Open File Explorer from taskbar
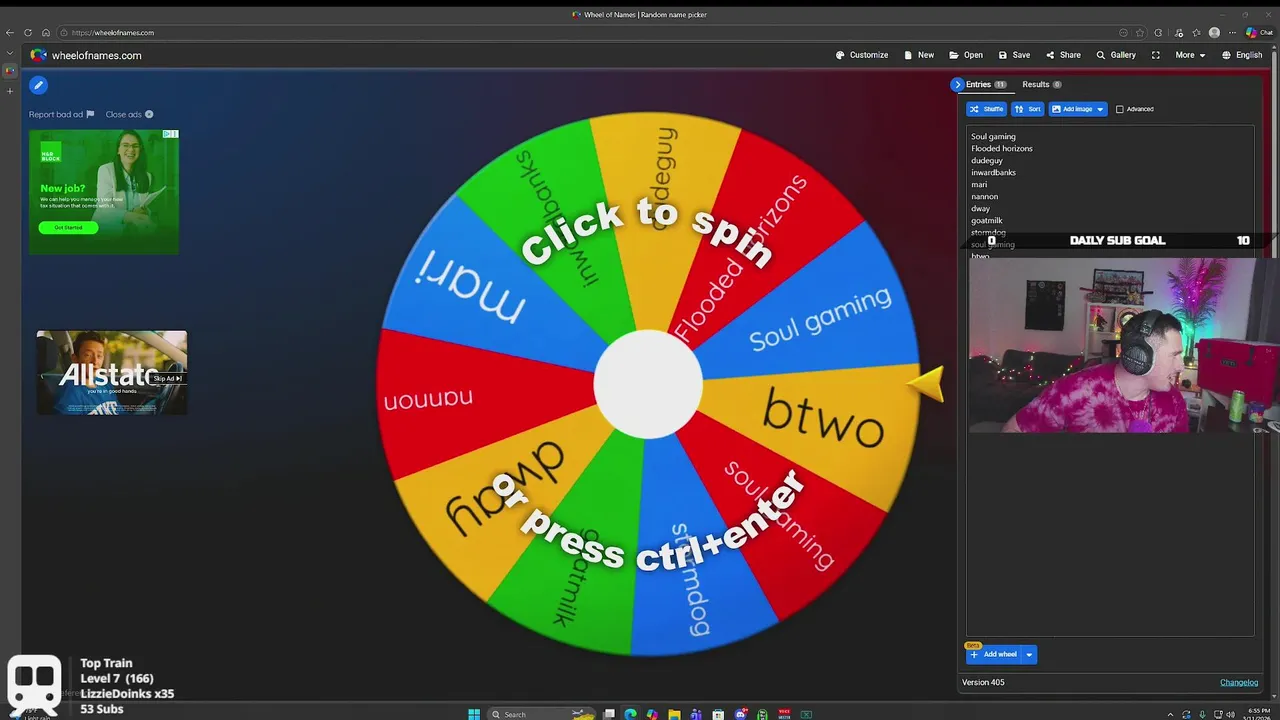Image resolution: width=1280 pixels, height=720 pixels. coord(675,714)
